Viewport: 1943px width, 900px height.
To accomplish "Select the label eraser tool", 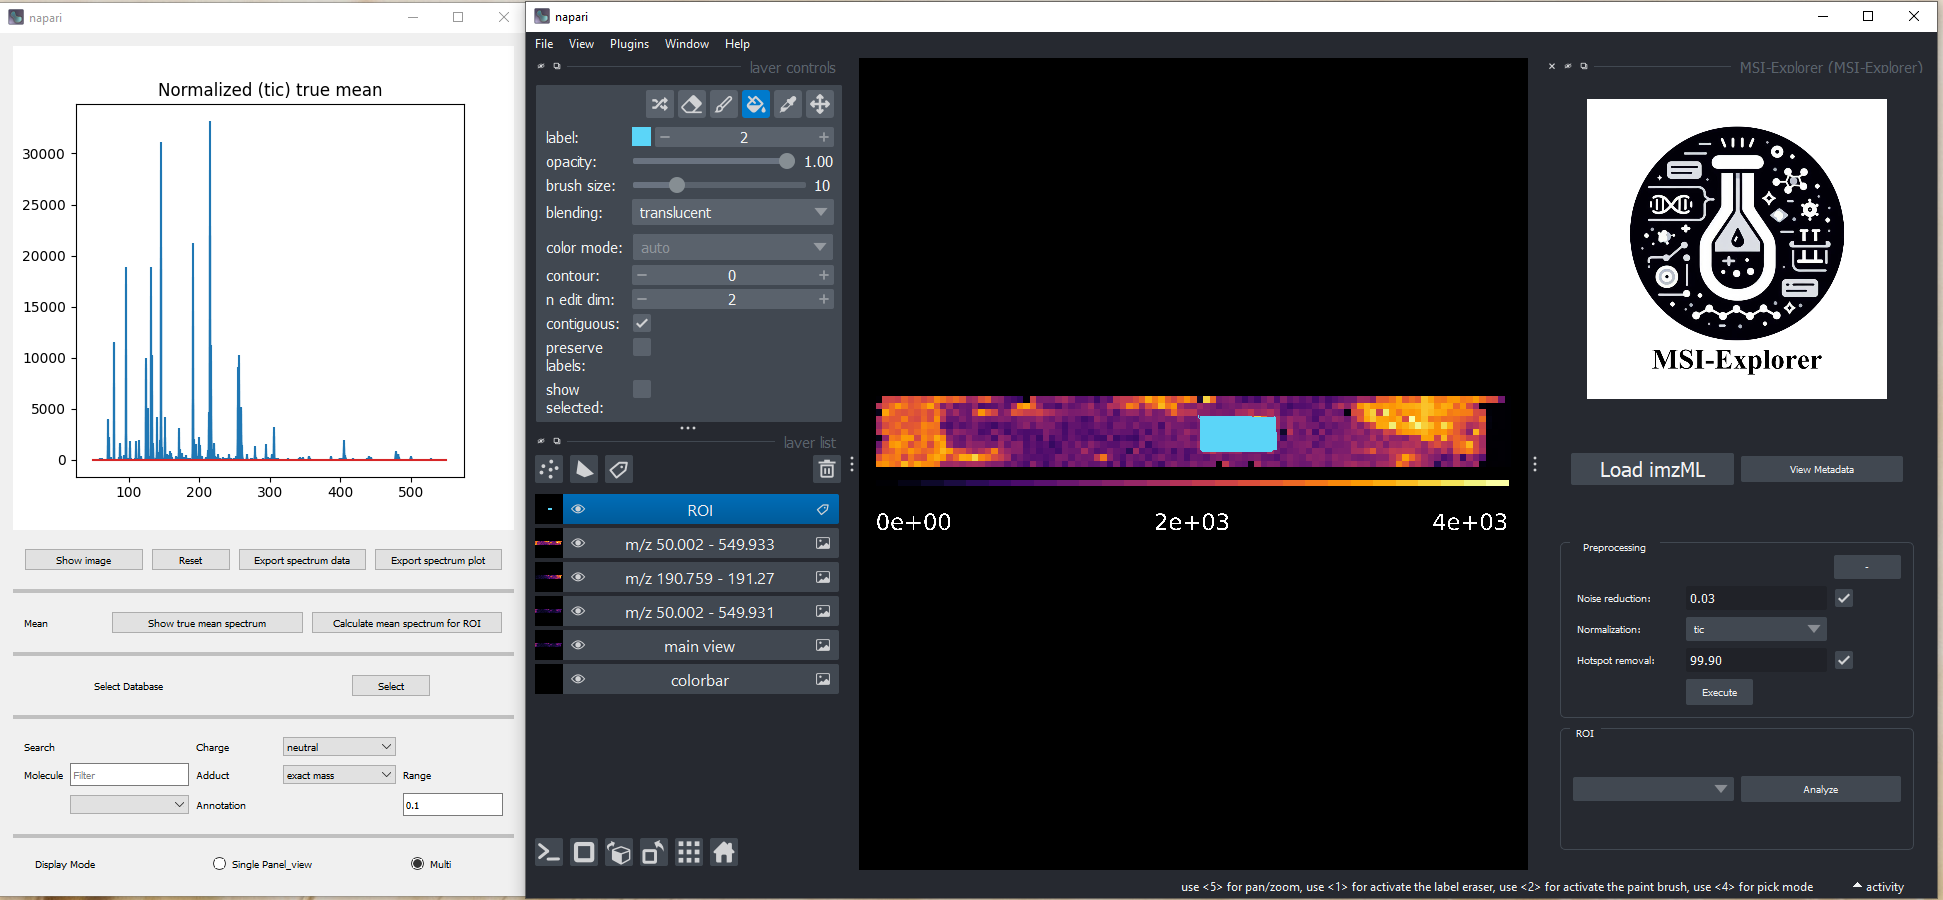I will pyautogui.click(x=692, y=104).
